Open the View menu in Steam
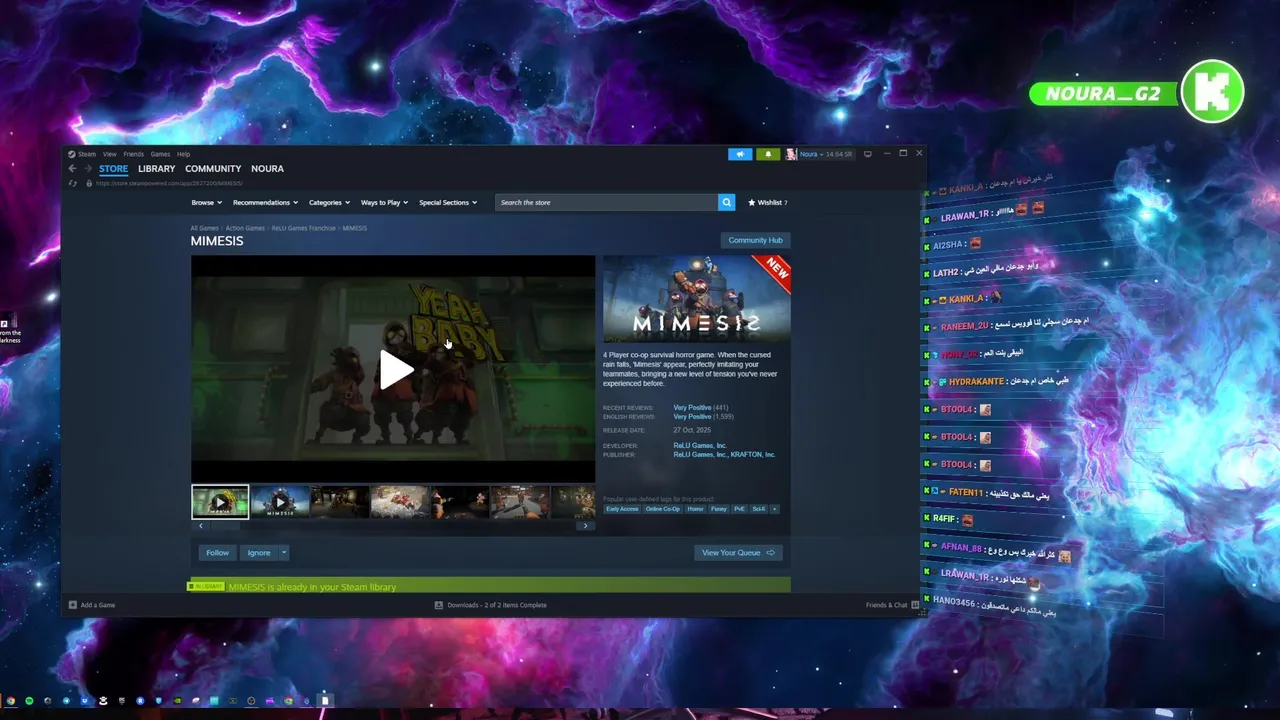Screen dimensions: 1280x720 110,154
